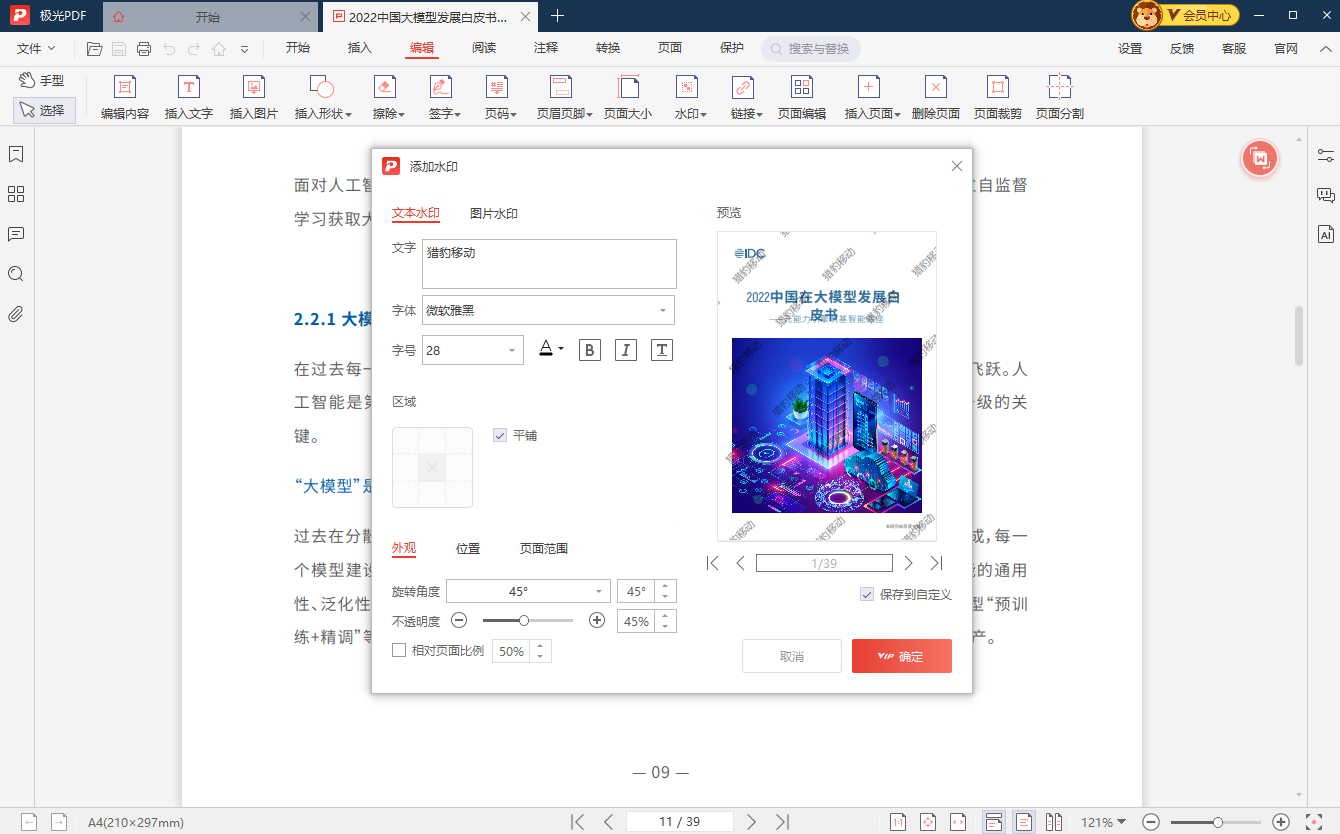Open the 签字 signature tool
The height and width of the screenshot is (834, 1340).
tap(440, 97)
